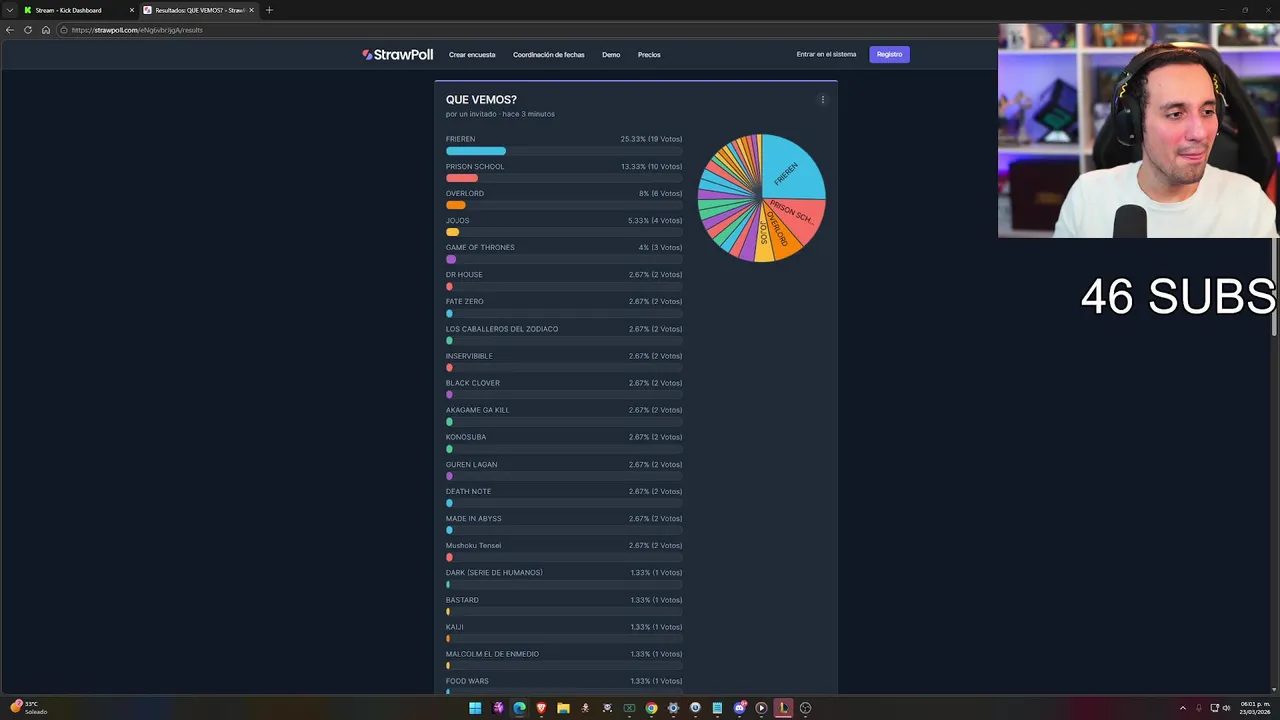1280x720 pixels.
Task: Show hidden system tray icons
Action: tap(1183, 708)
